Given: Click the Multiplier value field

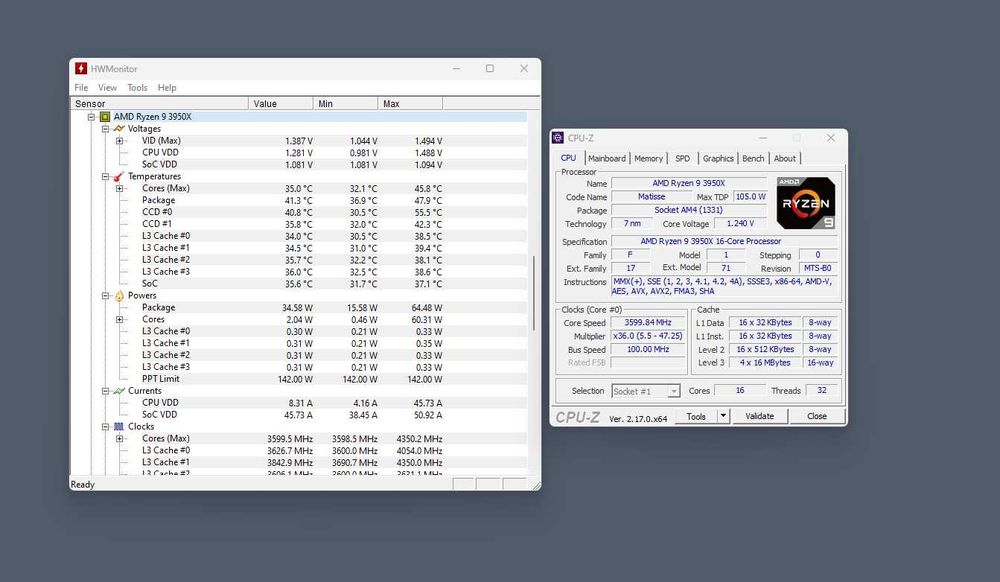Looking at the screenshot, I should (648, 336).
